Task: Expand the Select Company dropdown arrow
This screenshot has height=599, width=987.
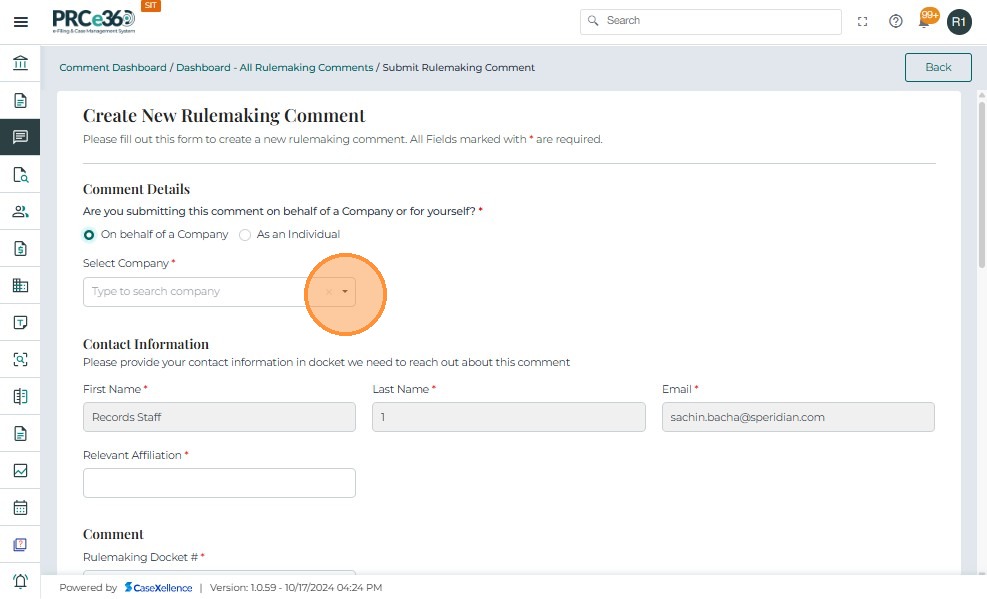Action: pyautogui.click(x=345, y=292)
